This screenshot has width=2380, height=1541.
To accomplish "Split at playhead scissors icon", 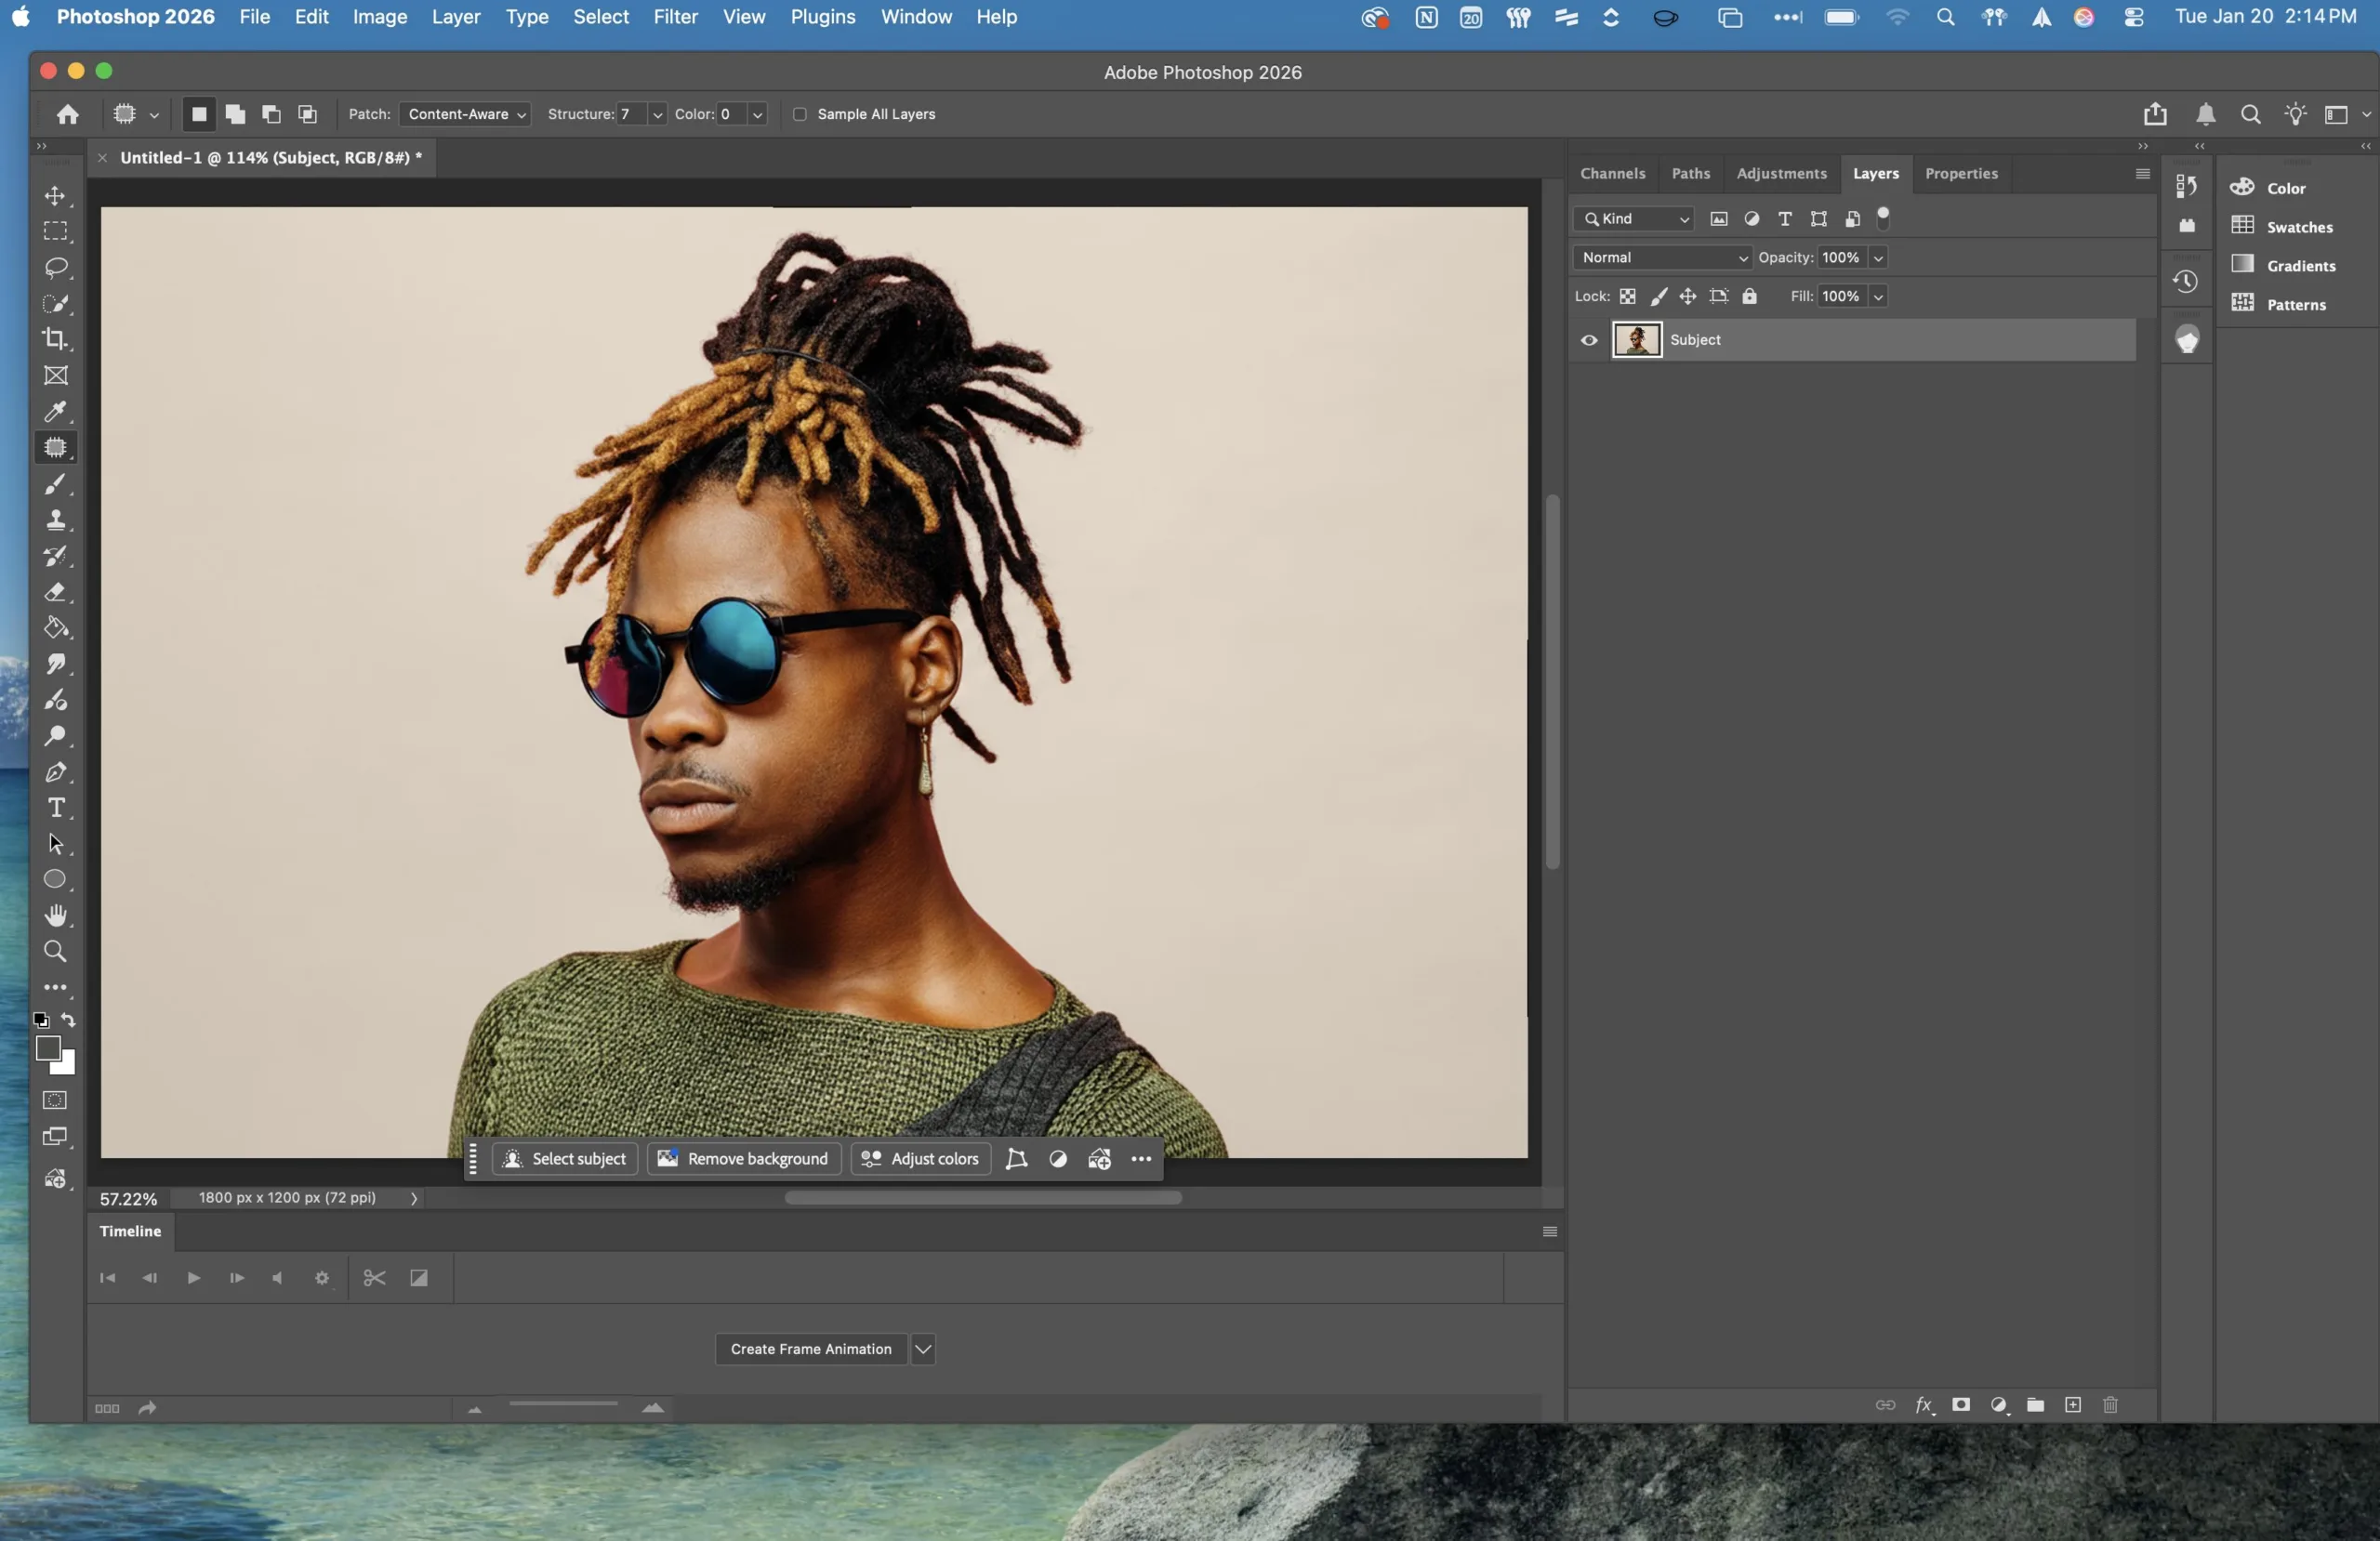I will [374, 1278].
